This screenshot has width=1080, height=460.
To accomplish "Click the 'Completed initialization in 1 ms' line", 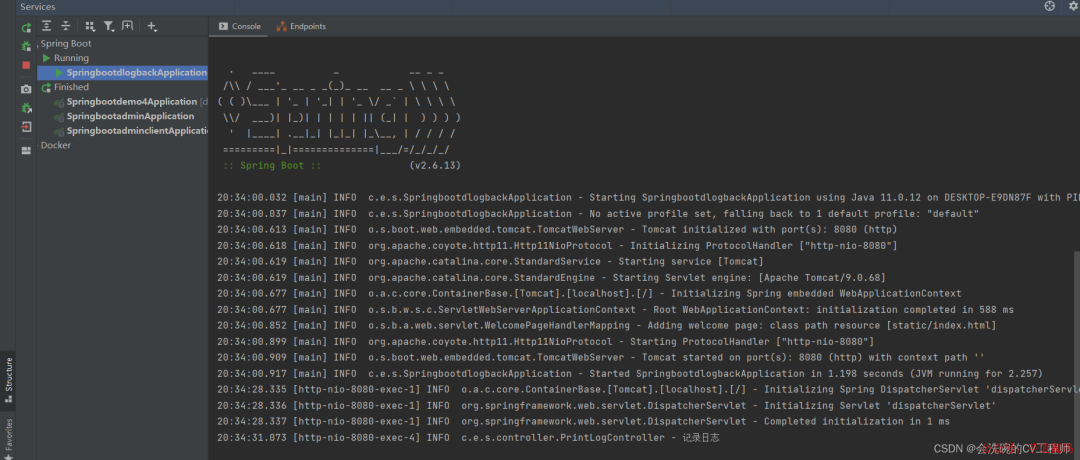I will click(583, 421).
